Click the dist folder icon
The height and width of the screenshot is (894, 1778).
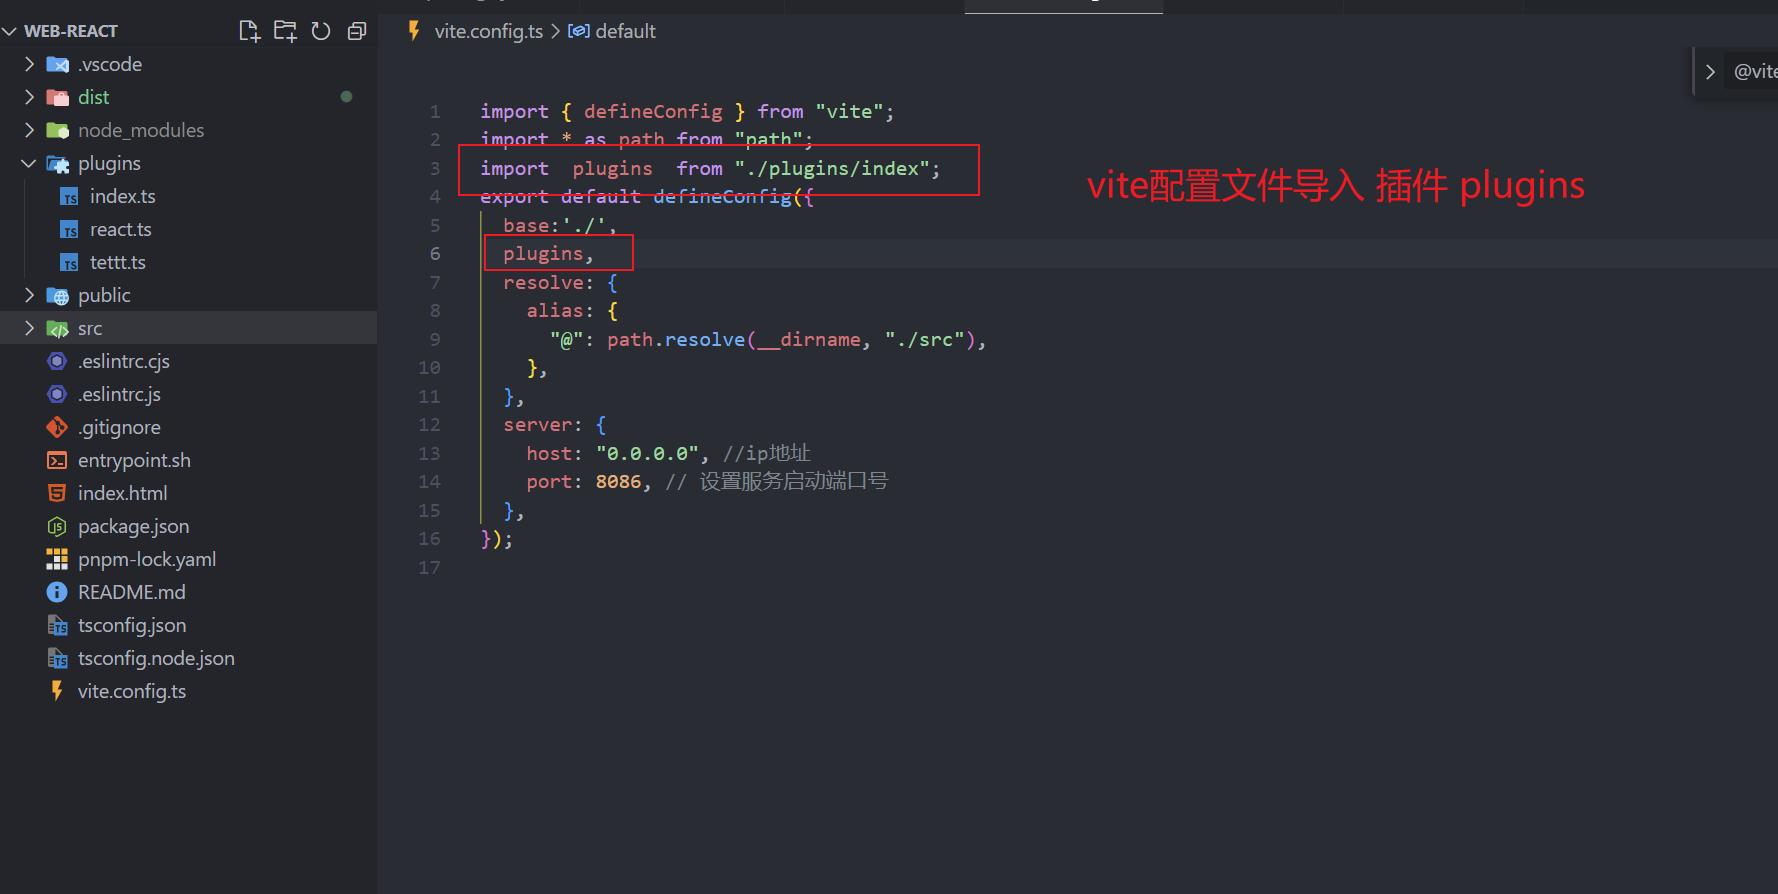tap(58, 98)
